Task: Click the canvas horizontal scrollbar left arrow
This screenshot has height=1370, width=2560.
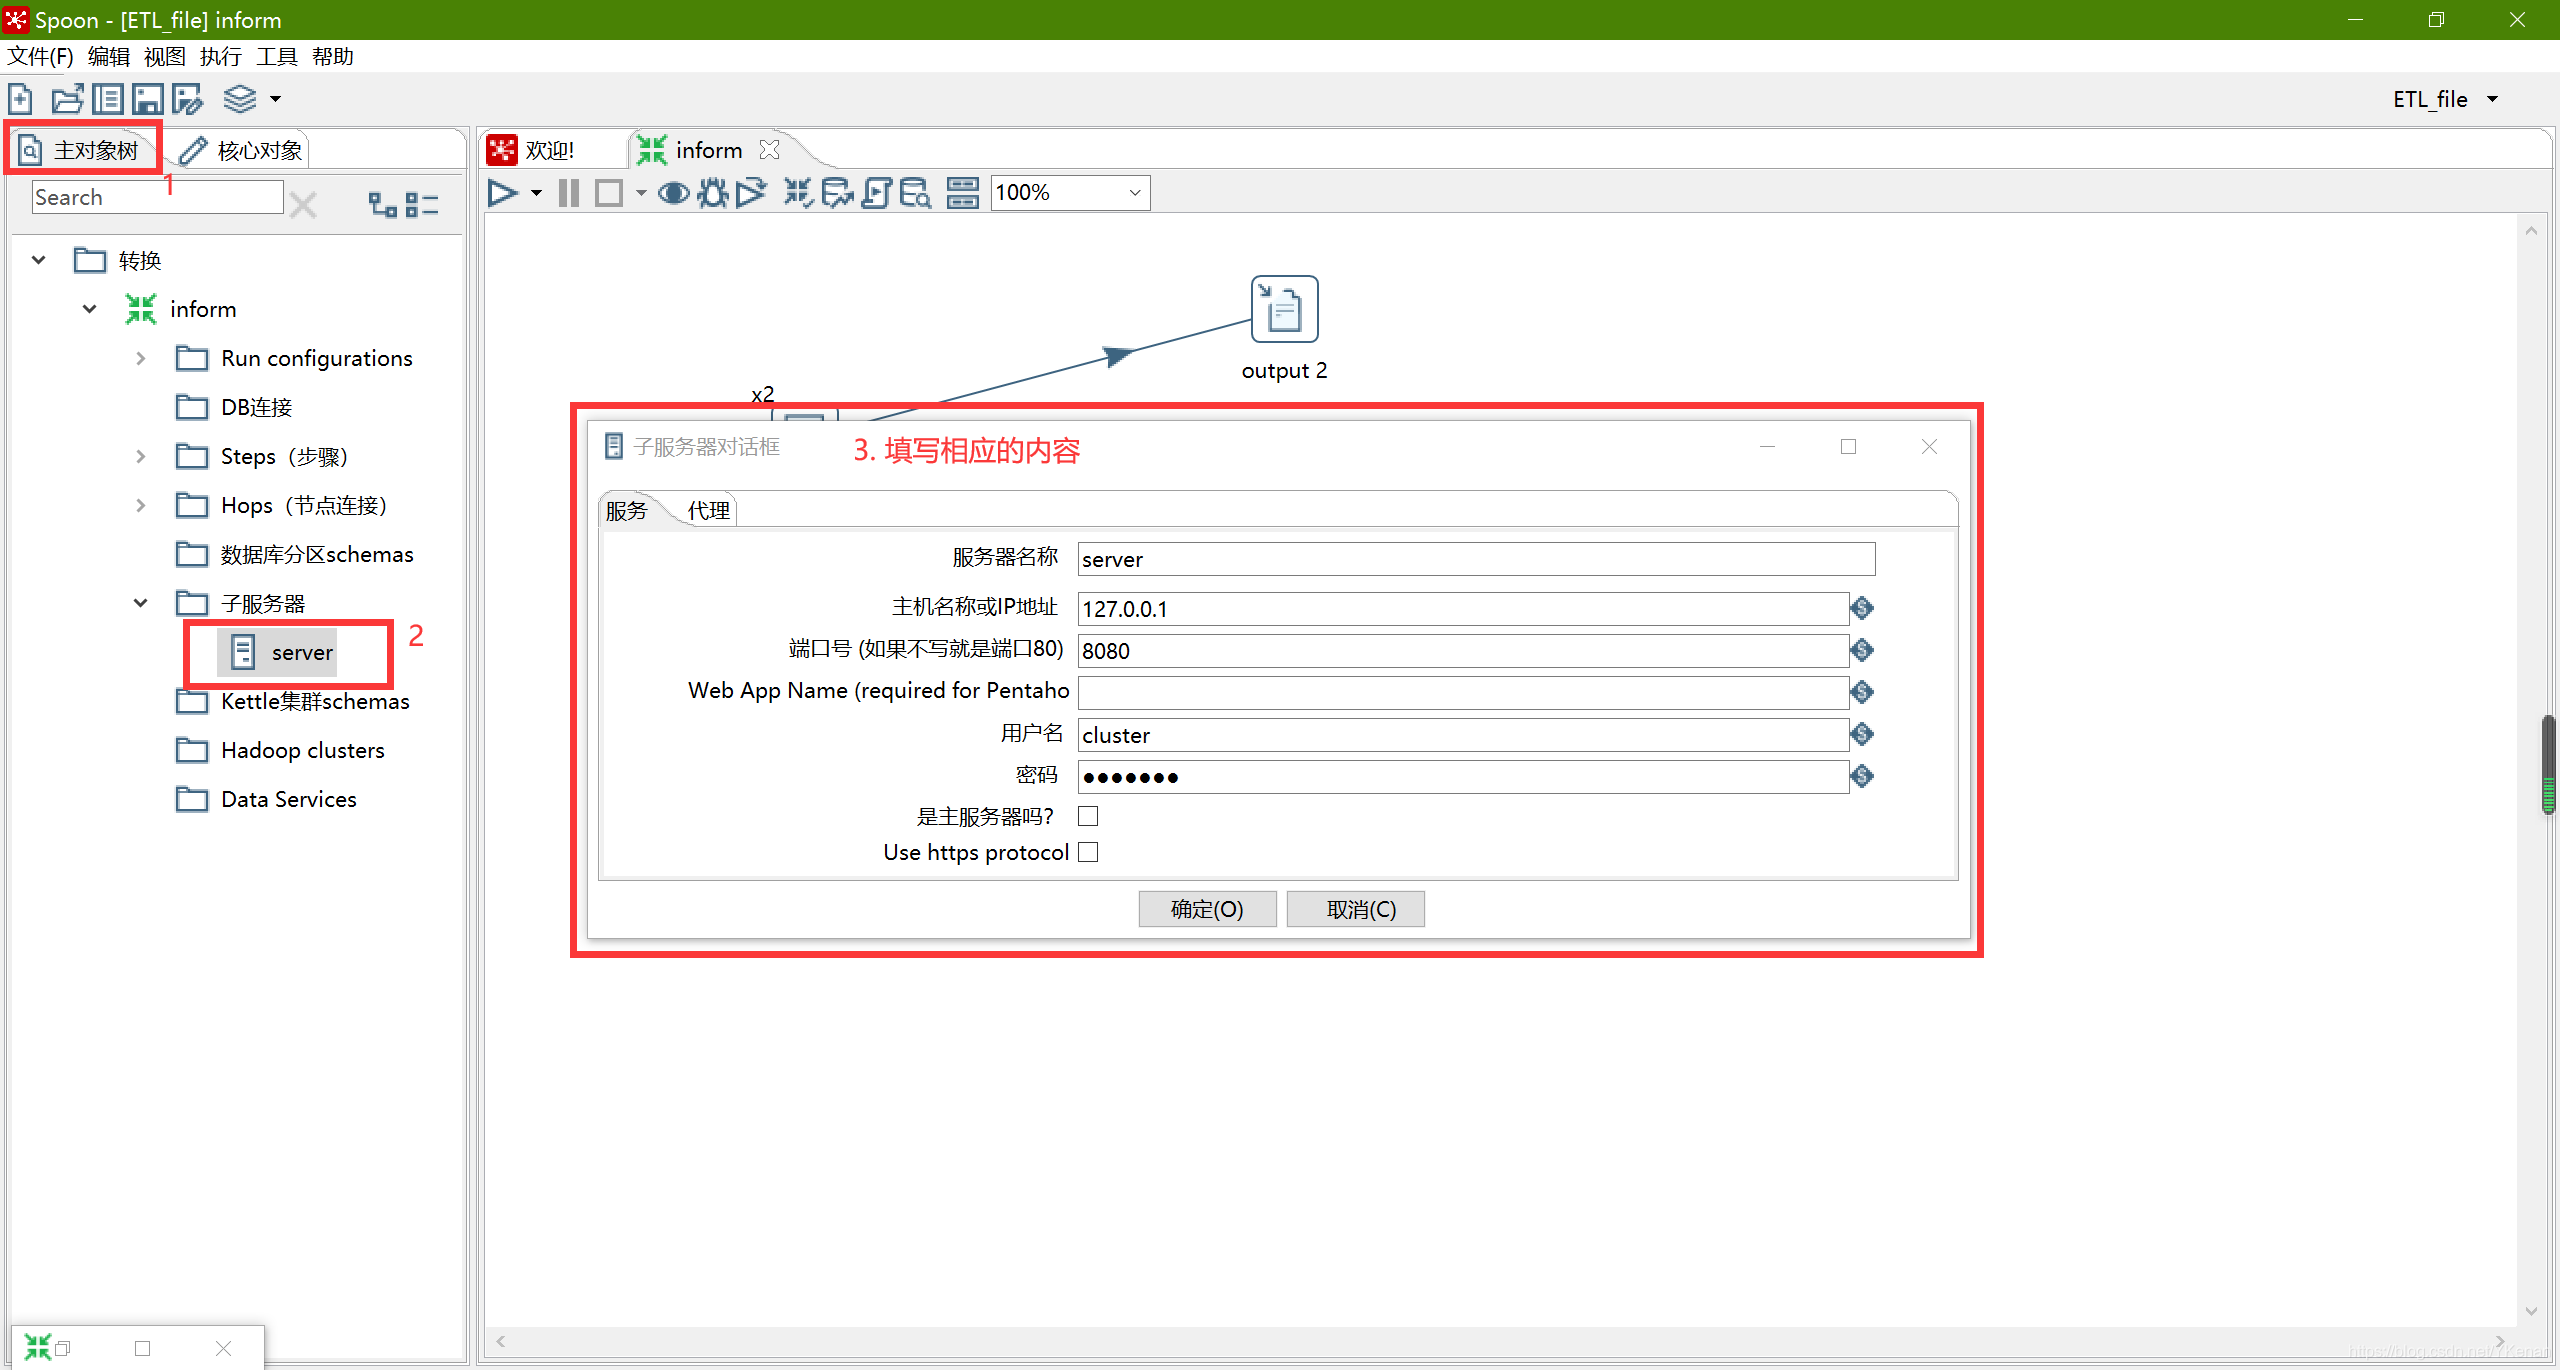Action: pos(501,1341)
